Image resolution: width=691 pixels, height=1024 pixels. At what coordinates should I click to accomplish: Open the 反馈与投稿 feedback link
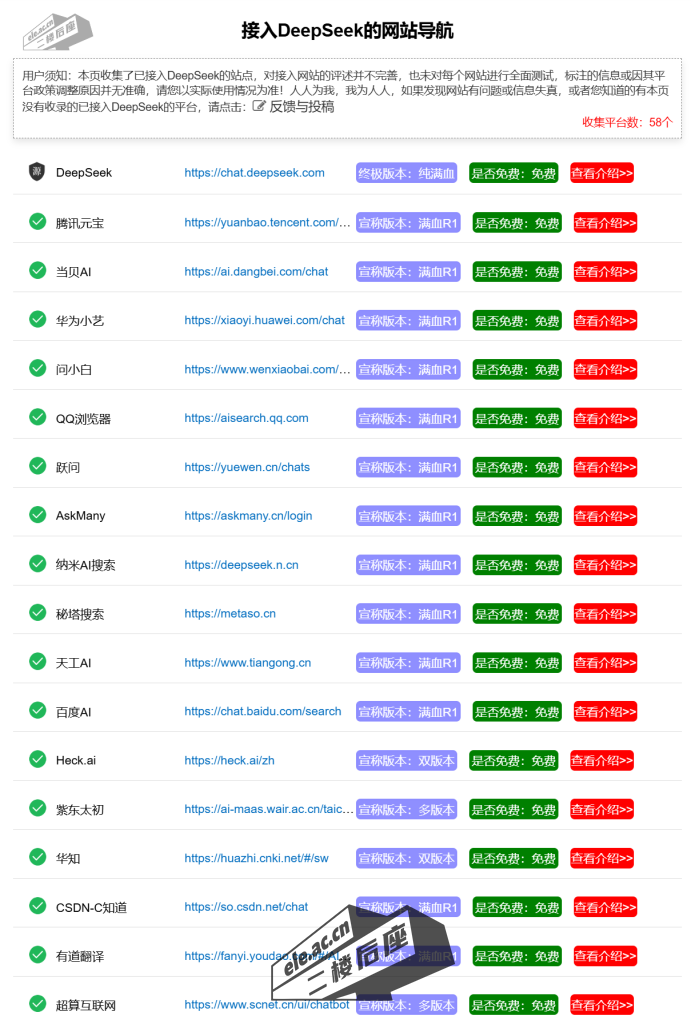click(301, 106)
